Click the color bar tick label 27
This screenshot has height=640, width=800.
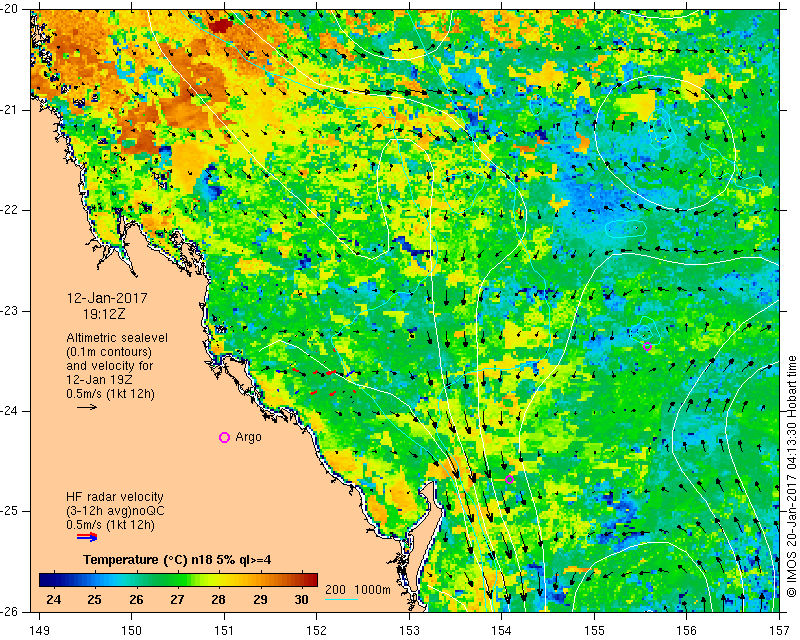(x=177, y=600)
